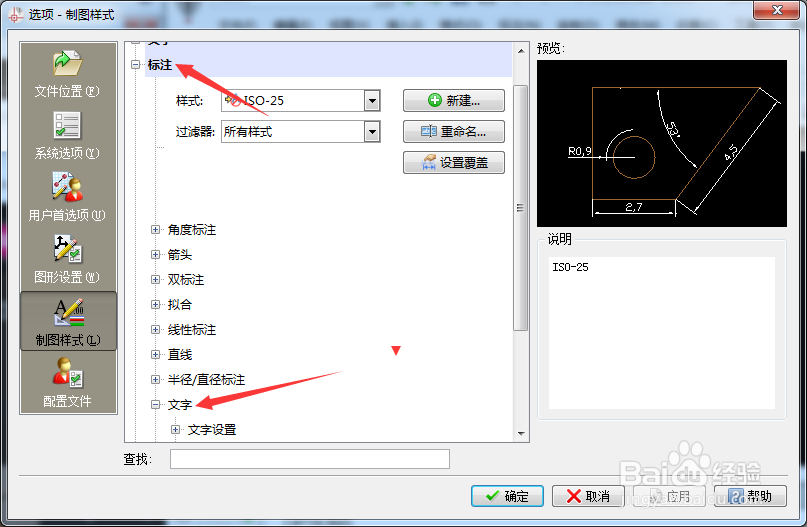Screen dimensions: 807x527
Task: Select the 文字设置 tree row text
Action: [x=212, y=429]
